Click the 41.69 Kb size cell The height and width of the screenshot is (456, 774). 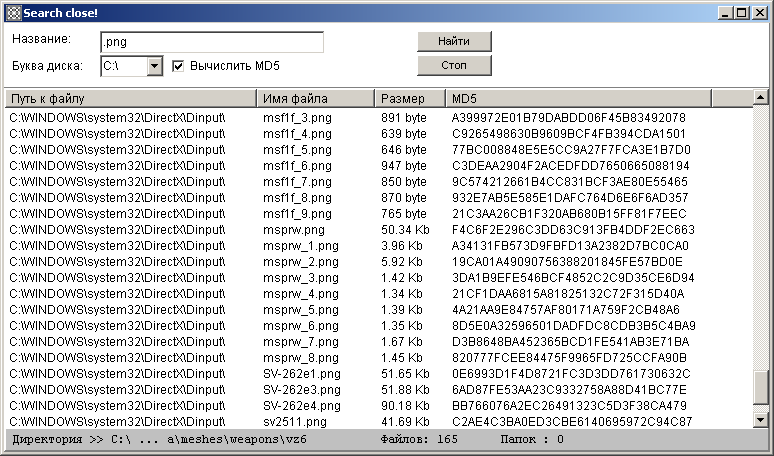click(405, 422)
